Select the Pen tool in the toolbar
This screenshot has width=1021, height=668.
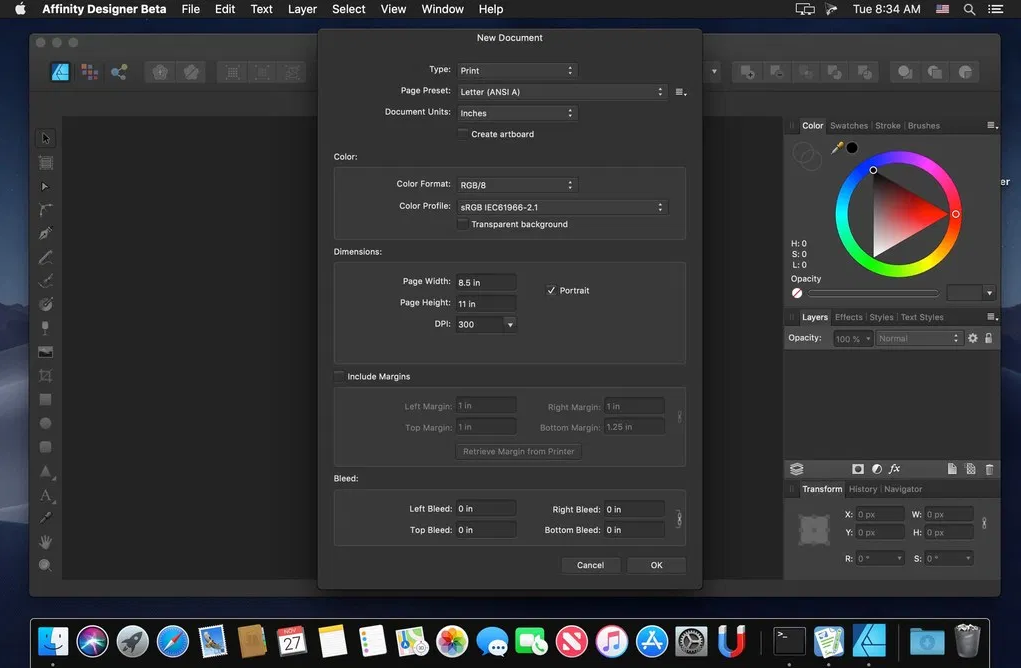[45, 232]
